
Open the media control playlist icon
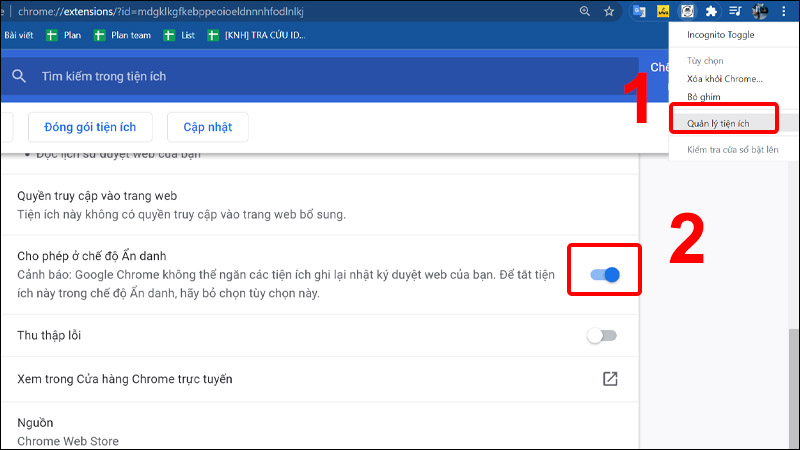click(735, 12)
